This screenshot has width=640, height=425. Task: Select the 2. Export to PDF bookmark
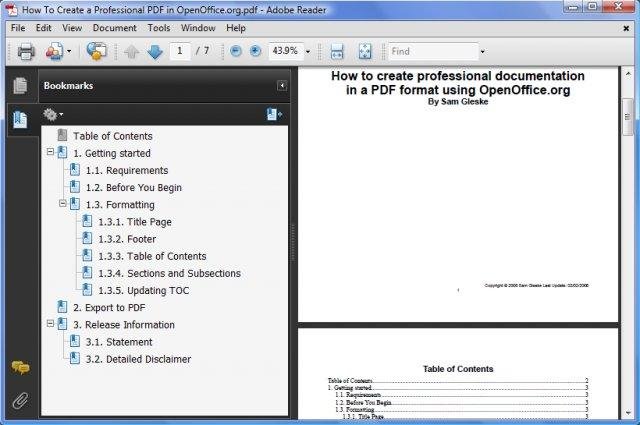(109, 307)
